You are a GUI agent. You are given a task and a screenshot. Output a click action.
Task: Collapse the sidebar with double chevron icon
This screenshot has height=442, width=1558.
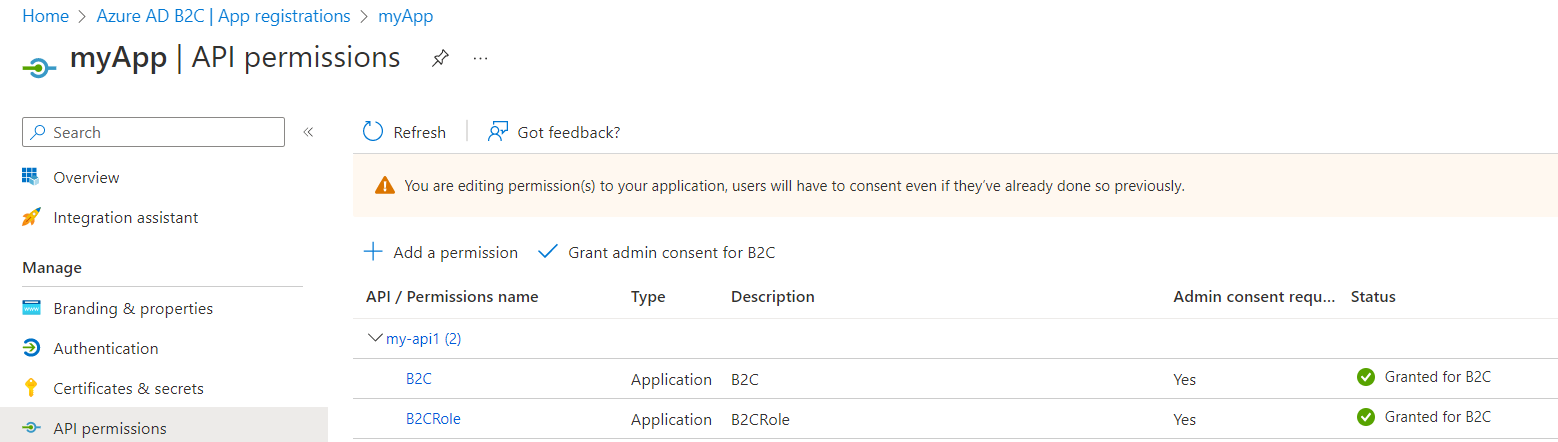pos(308,132)
